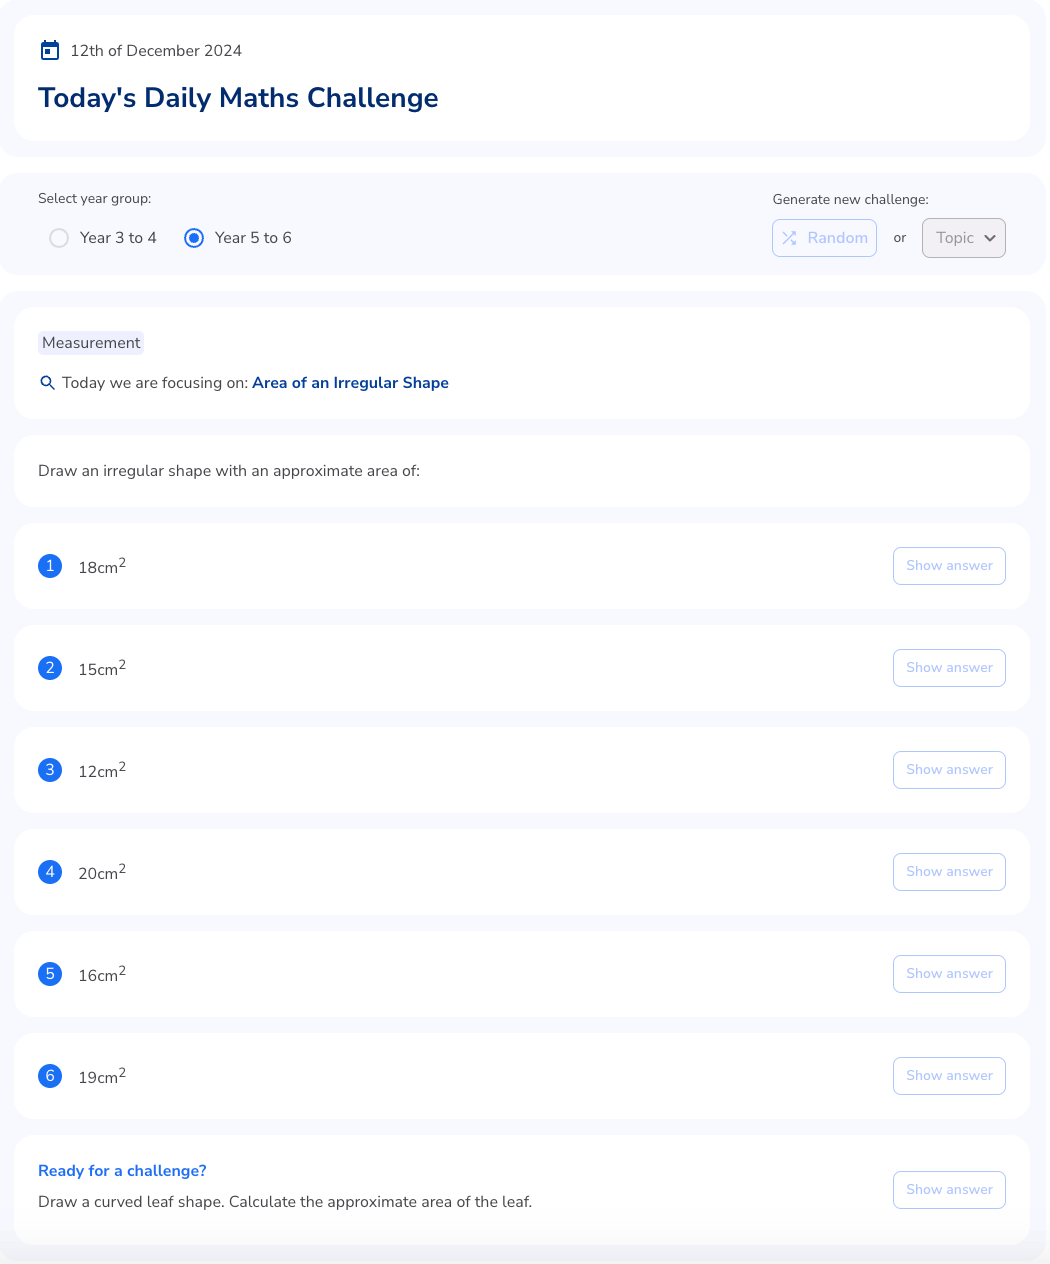Open the Topic dropdown
1050x1264 pixels.
[963, 238]
